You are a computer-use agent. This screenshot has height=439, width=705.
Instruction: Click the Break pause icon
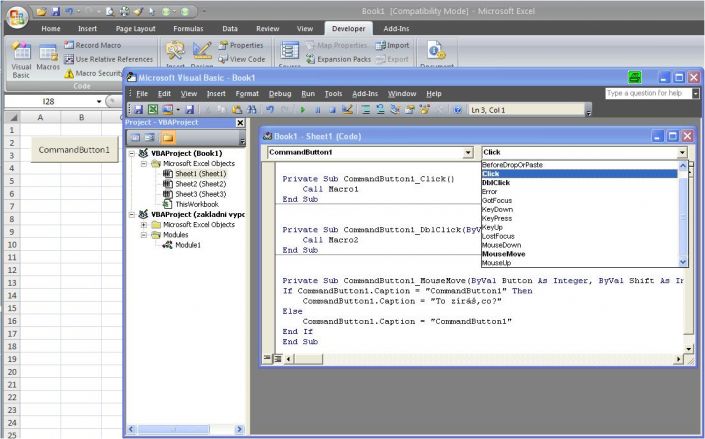(317, 110)
